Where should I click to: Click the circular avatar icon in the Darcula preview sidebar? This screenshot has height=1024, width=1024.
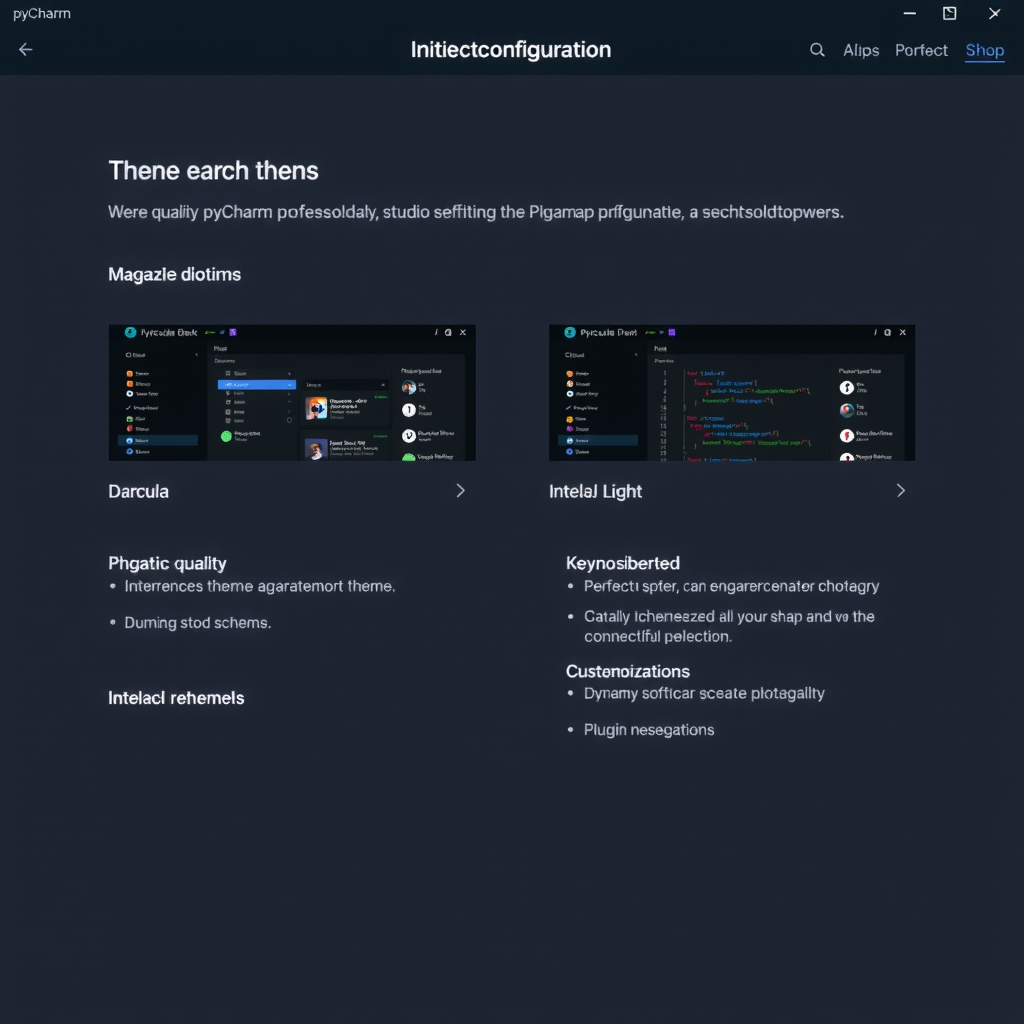pyautogui.click(x=409, y=387)
